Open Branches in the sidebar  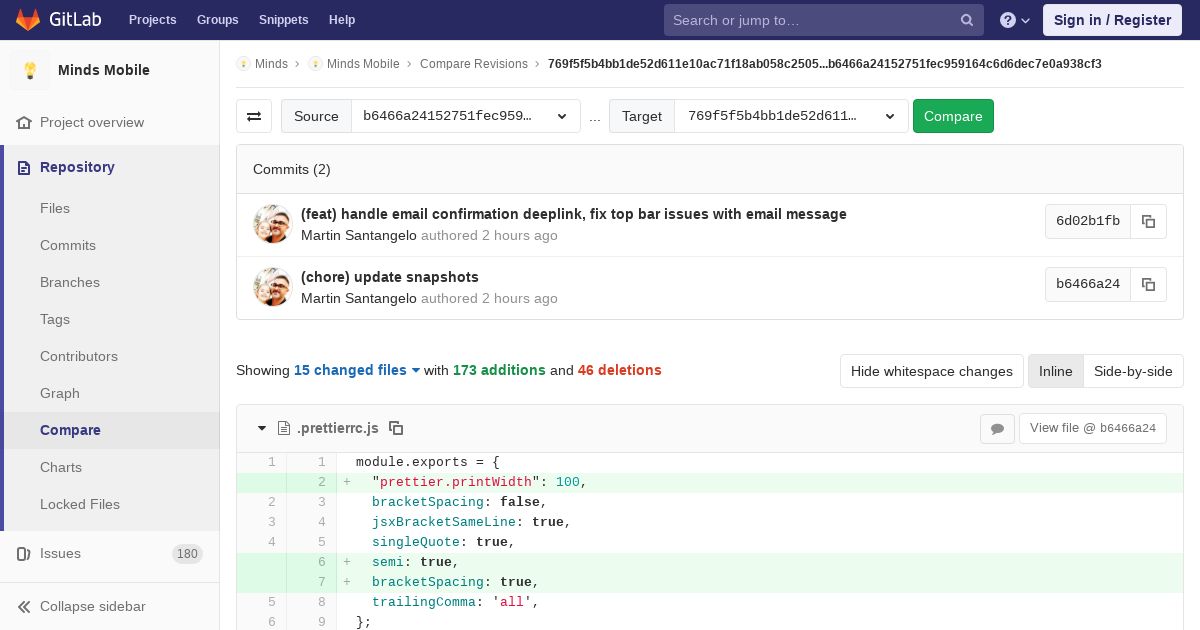pyautogui.click(x=70, y=282)
